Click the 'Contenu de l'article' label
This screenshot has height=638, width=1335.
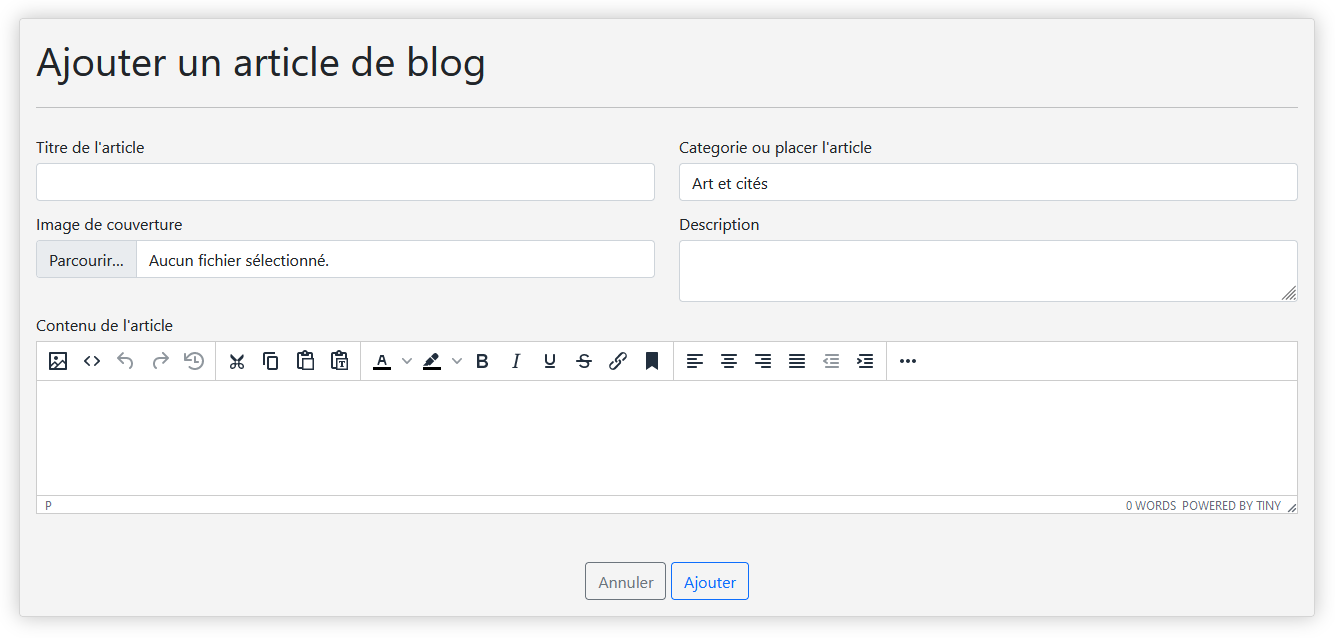tap(104, 326)
